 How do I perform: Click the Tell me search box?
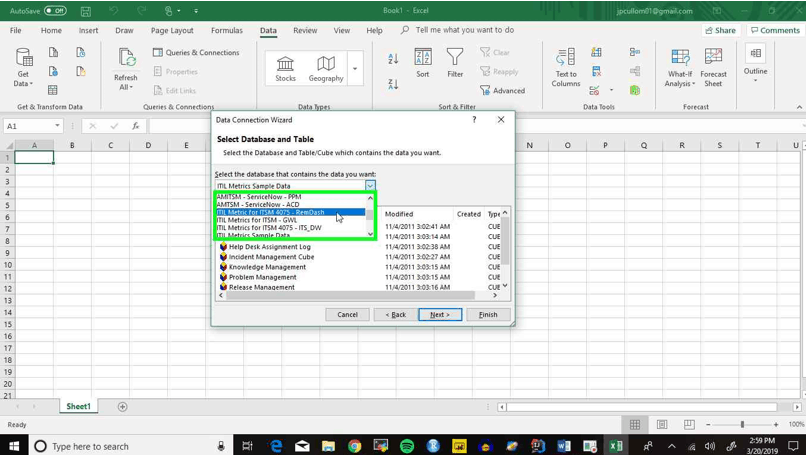pyautogui.click(x=464, y=30)
